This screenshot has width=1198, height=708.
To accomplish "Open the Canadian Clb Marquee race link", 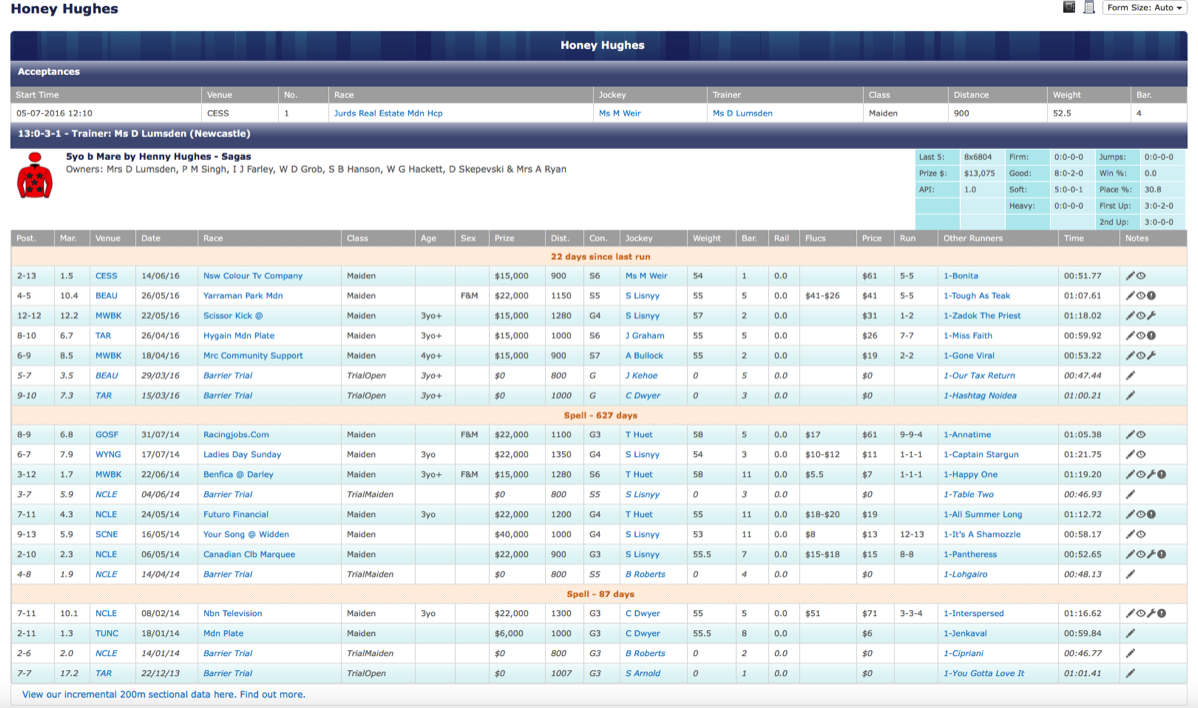I will 249,555.
